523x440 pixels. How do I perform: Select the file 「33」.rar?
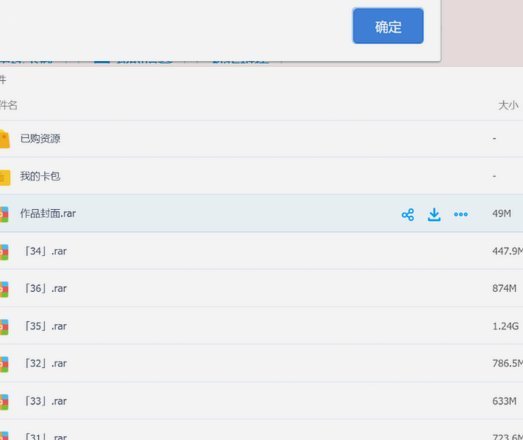pyautogui.click(x=45, y=401)
